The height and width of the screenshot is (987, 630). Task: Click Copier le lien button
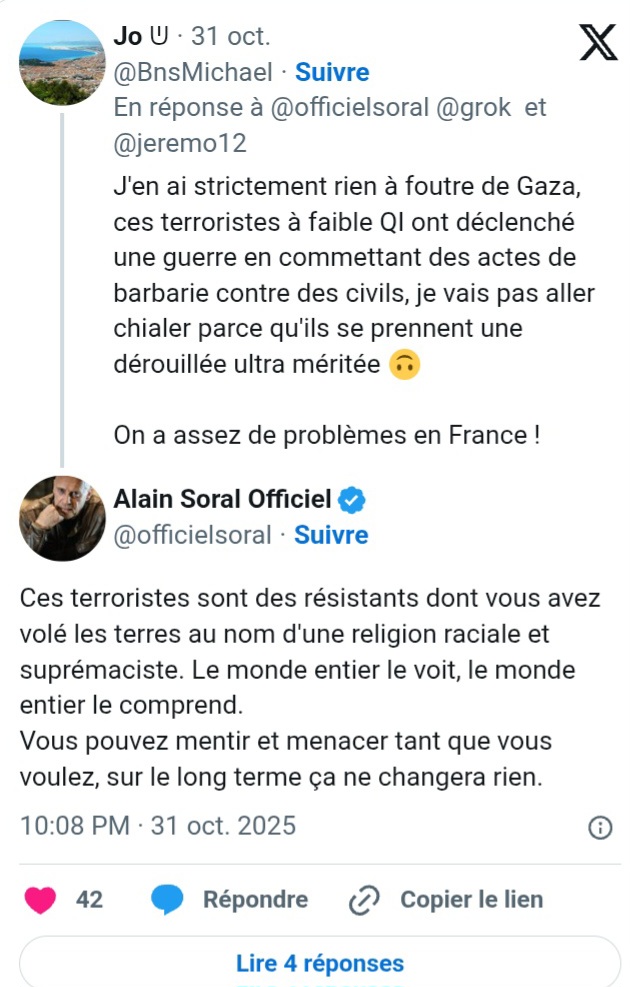point(471,900)
